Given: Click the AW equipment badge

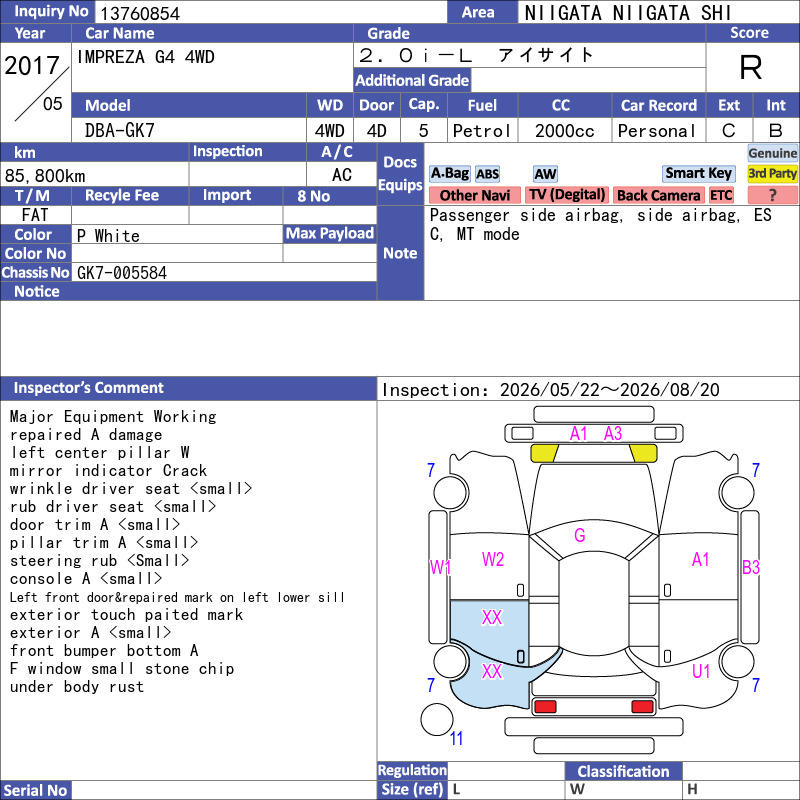Looking at the screenshot, I should point(545,174).
